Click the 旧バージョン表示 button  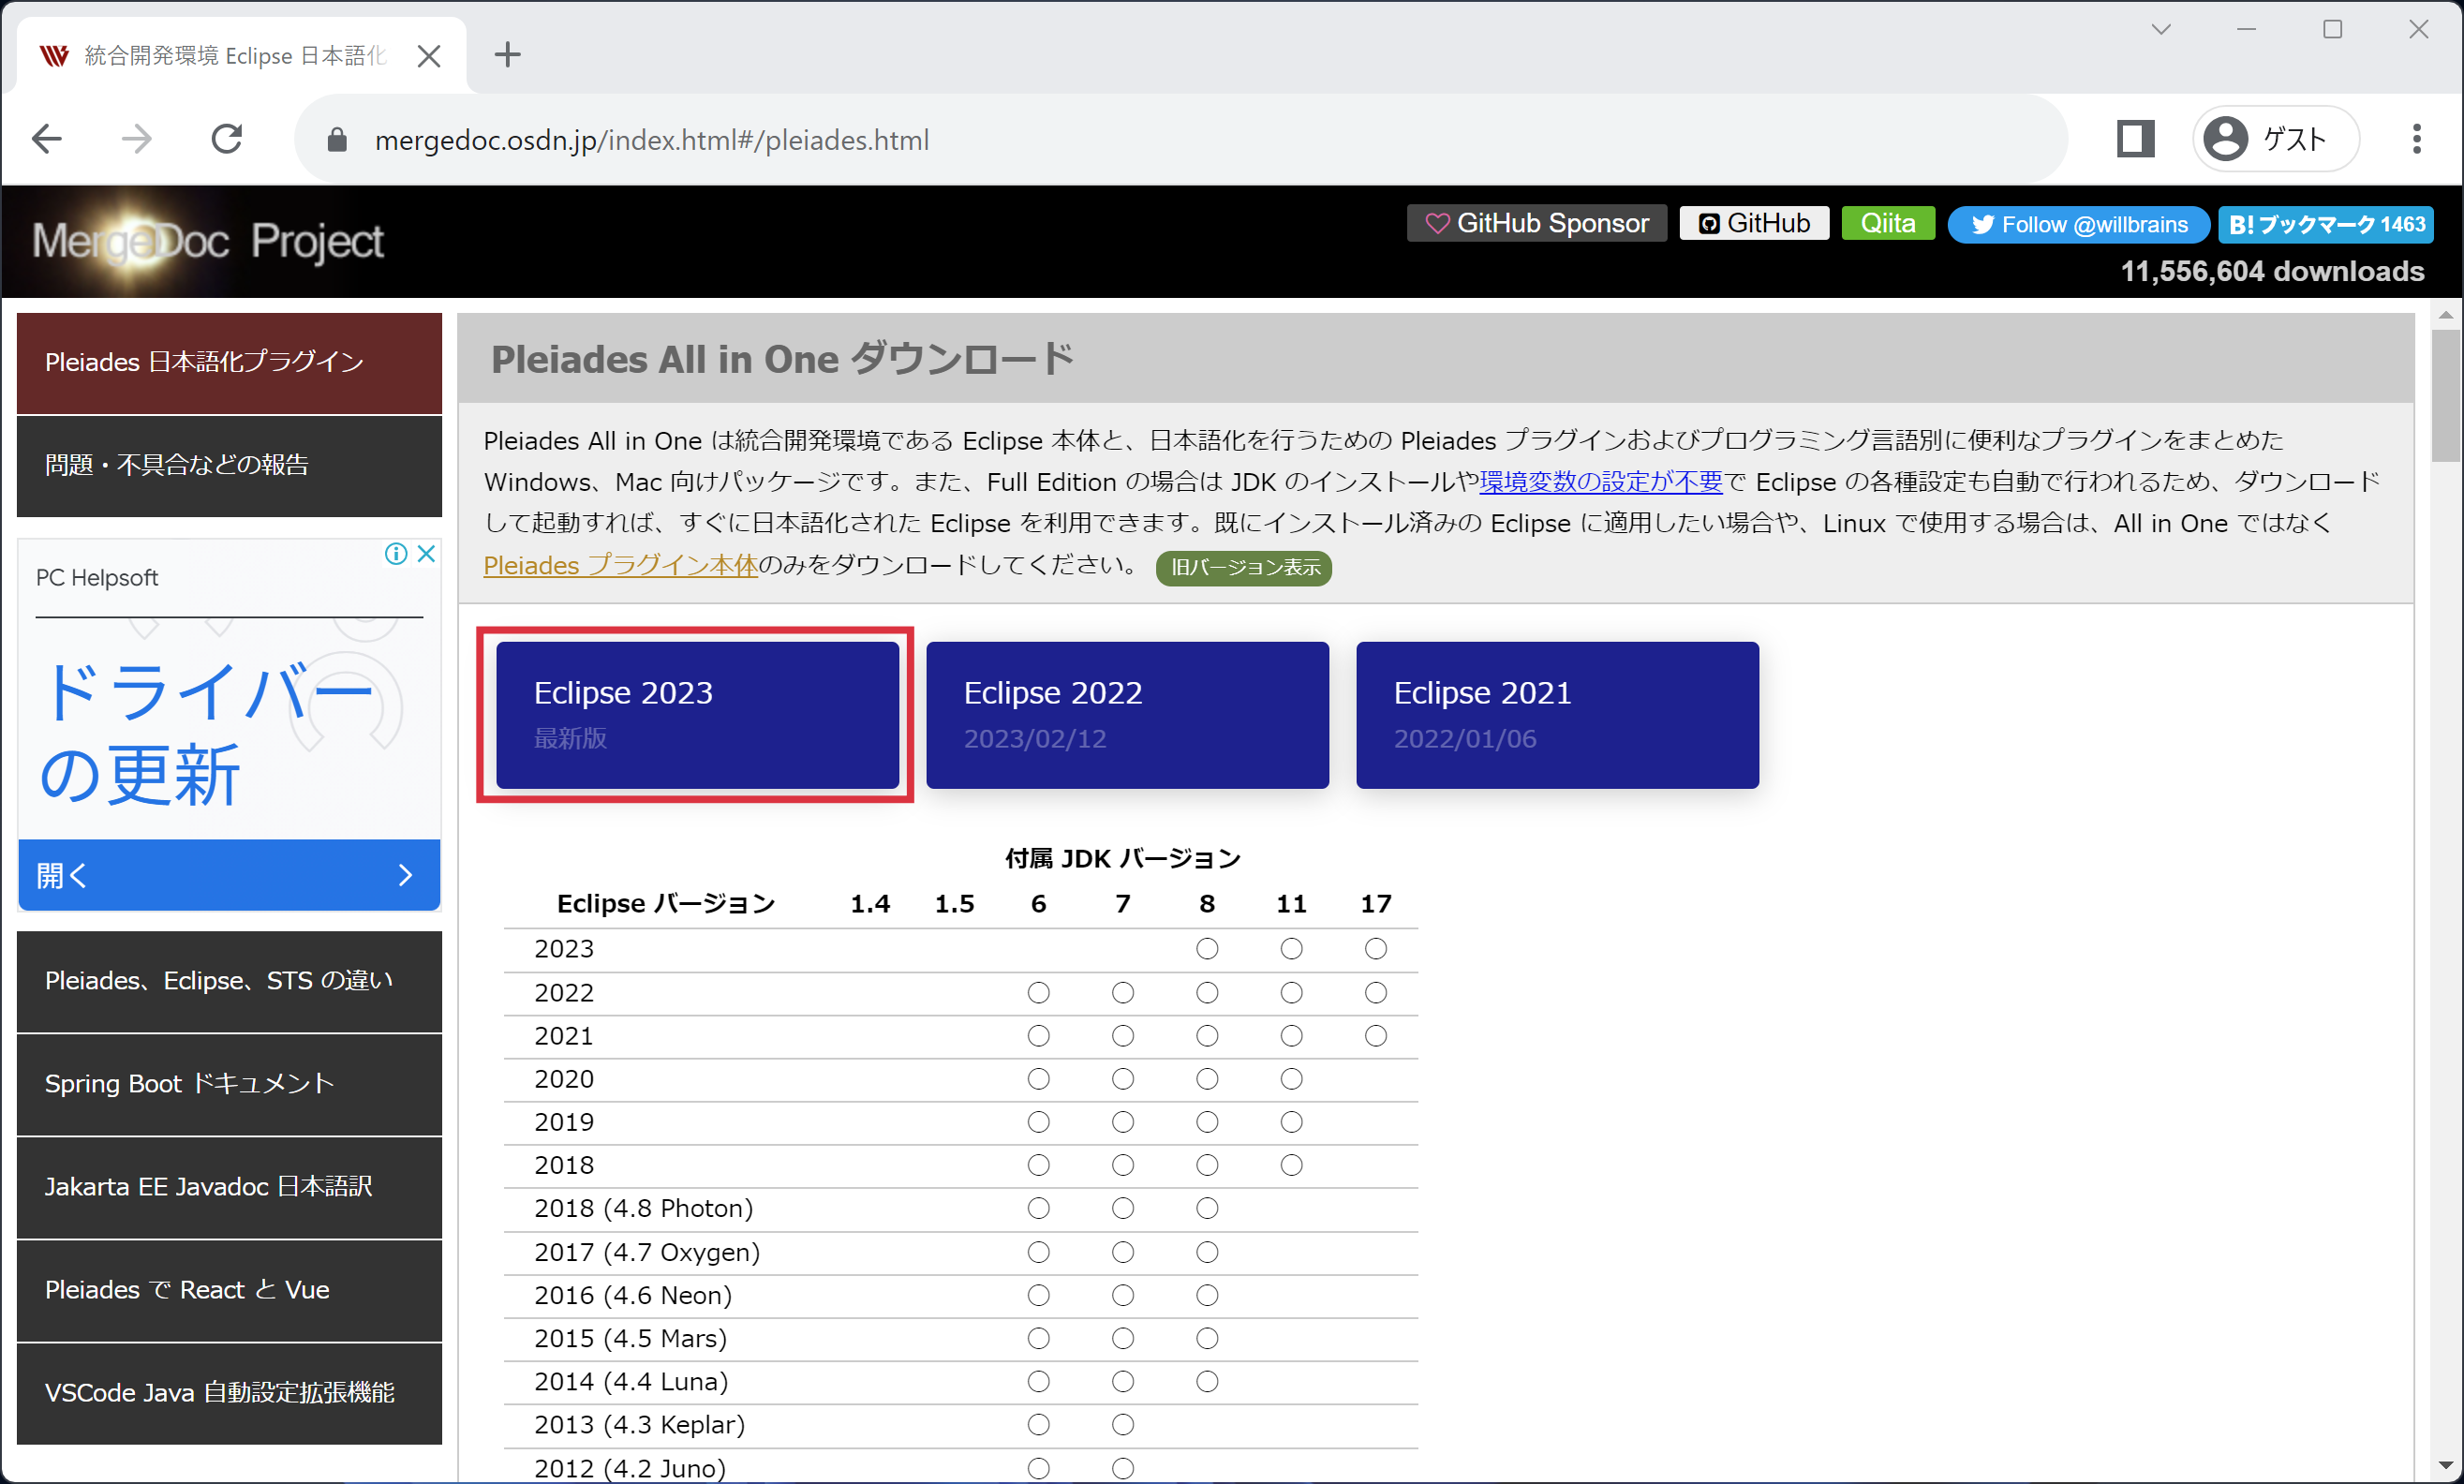[x=1244, y=567]
